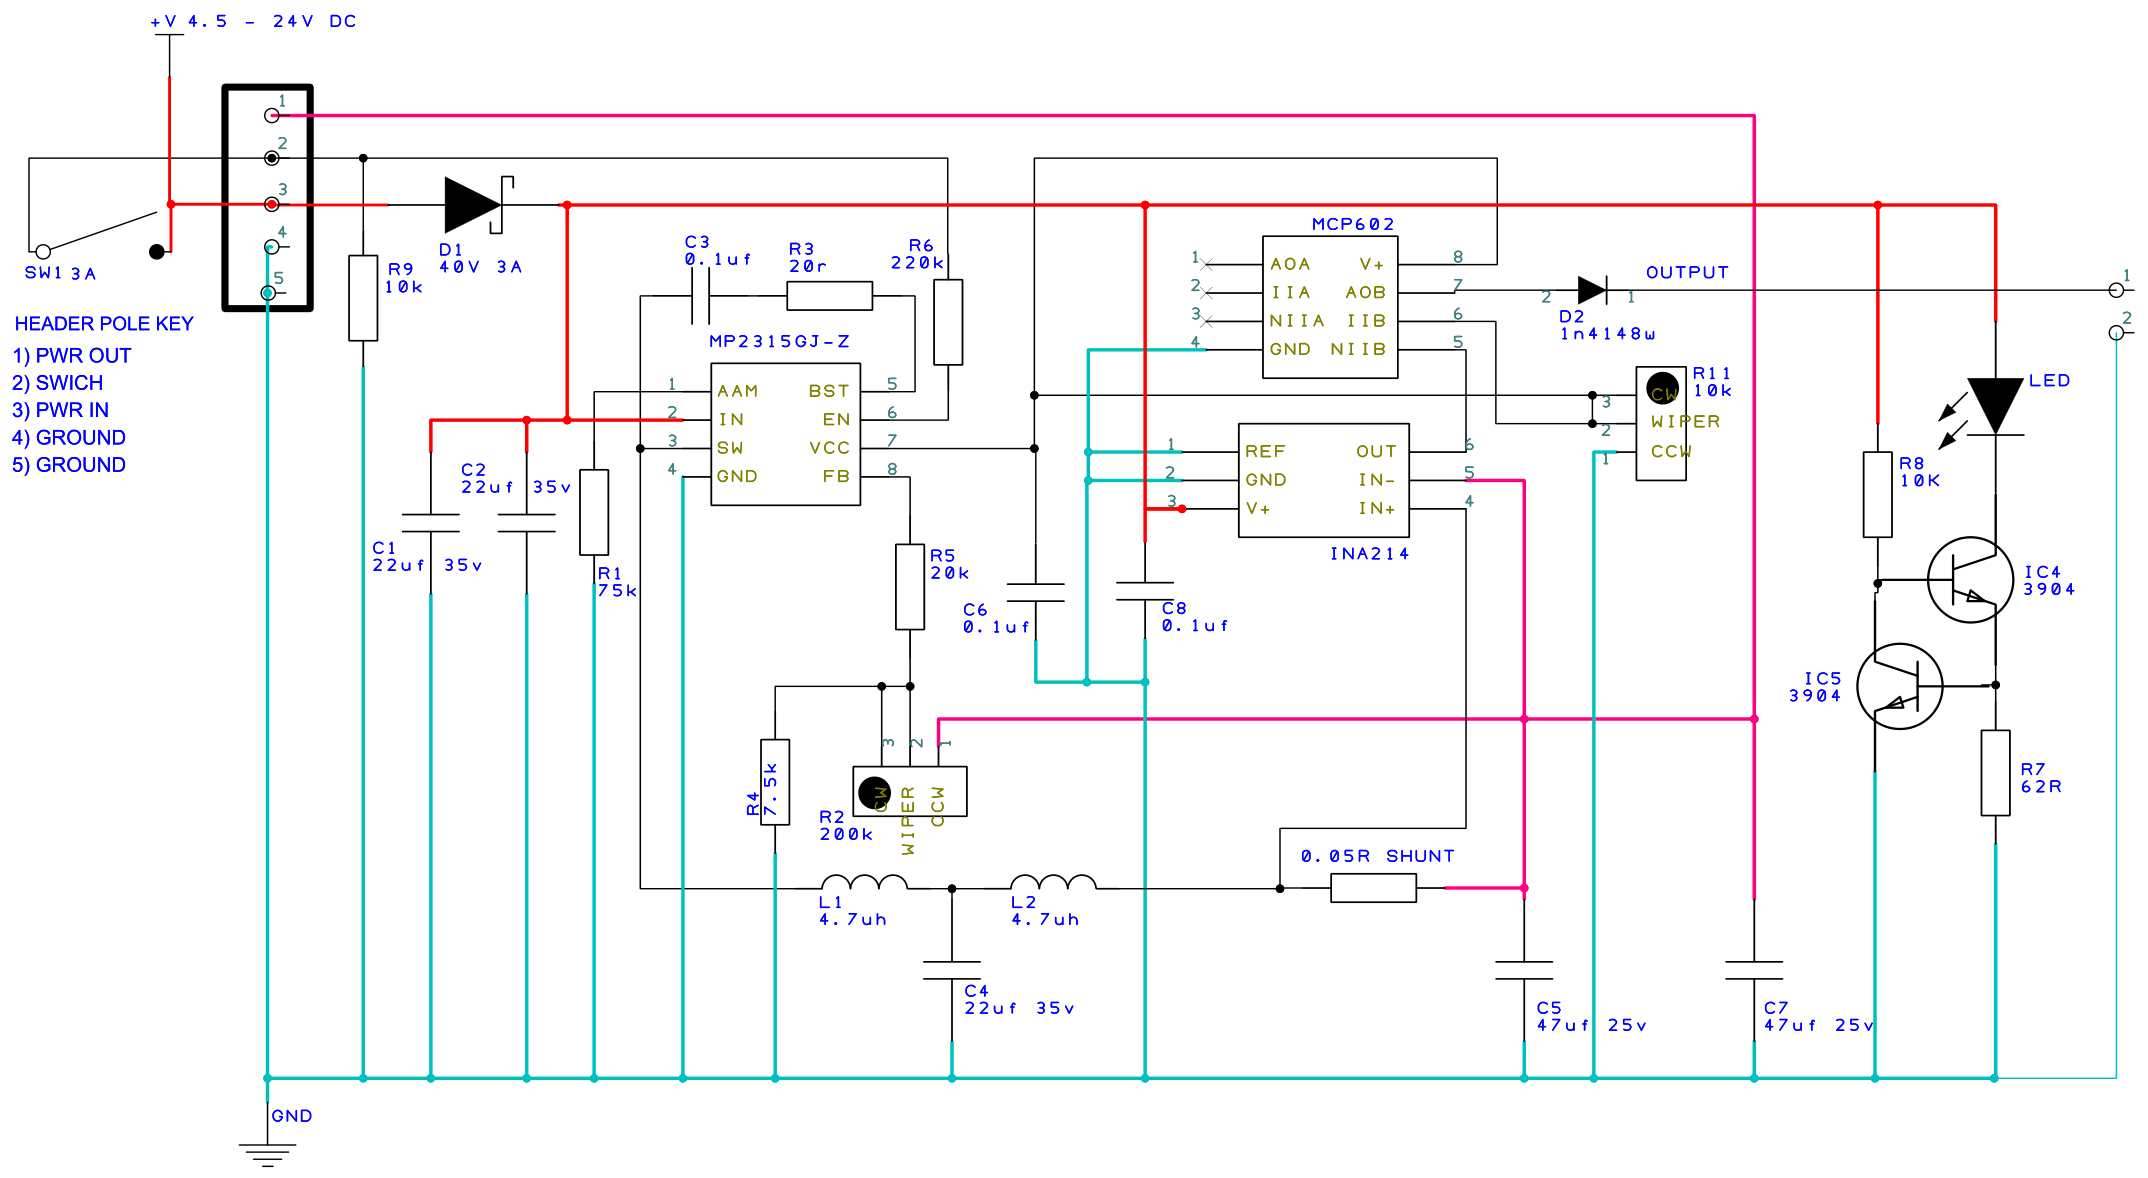Image resolution: width=2148 pixels, height=1178 pixels.
Task: Select the C7 47uf capacitor plates
Action: tap(1754, 971)
